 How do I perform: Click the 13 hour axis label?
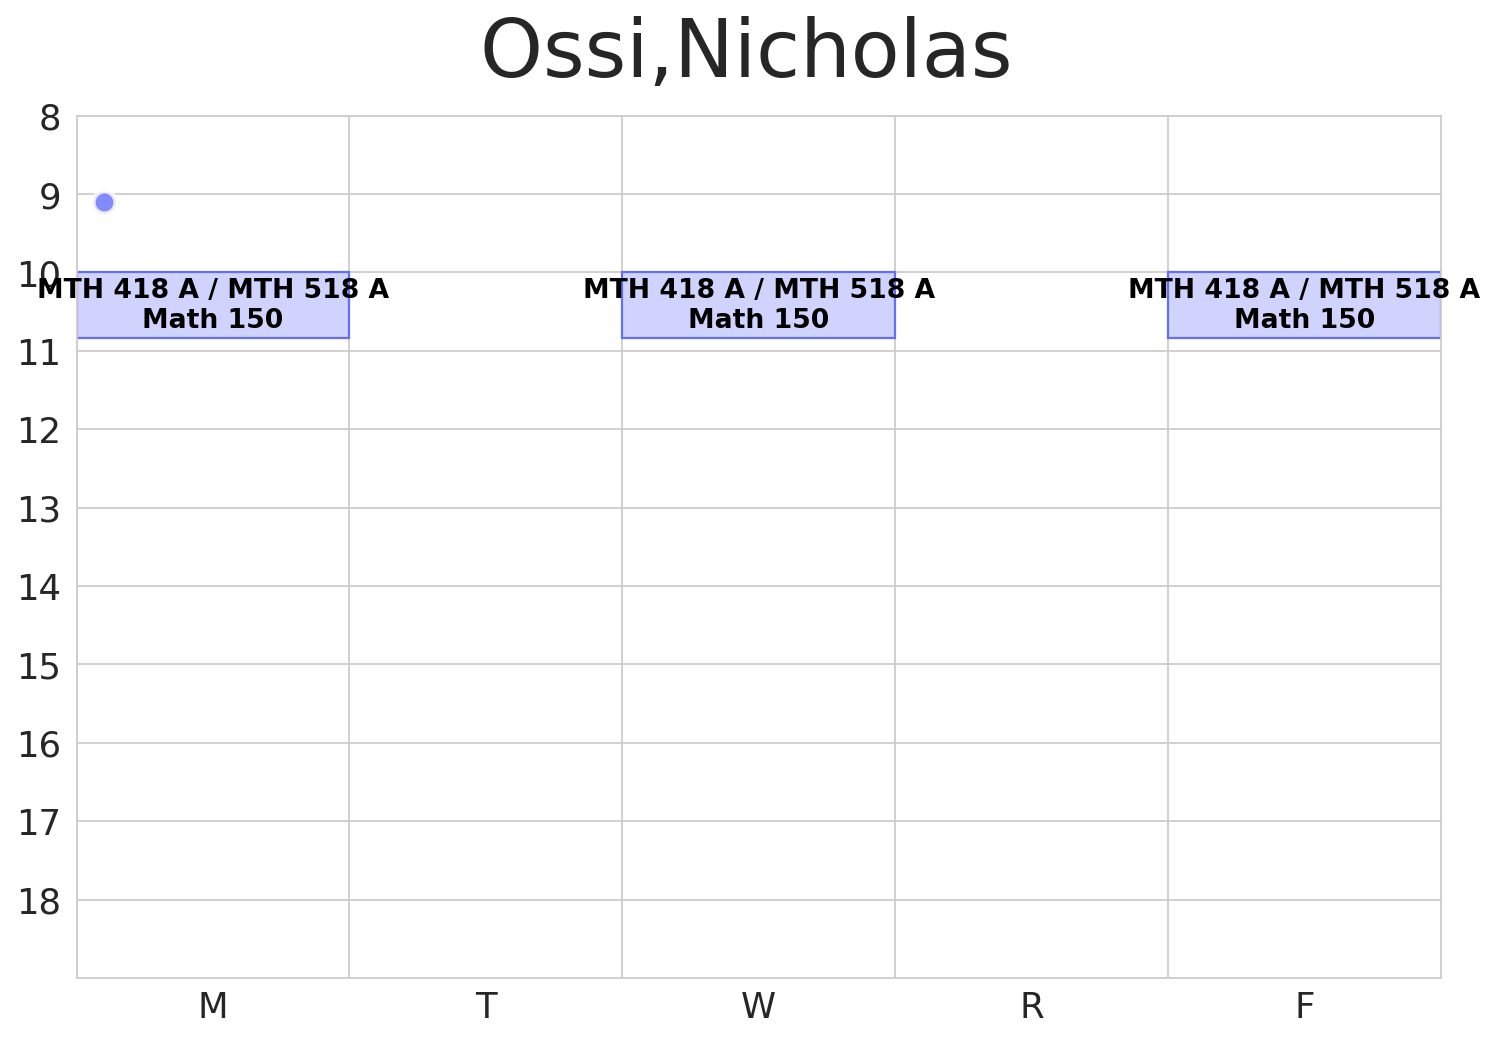click(40, 511)
